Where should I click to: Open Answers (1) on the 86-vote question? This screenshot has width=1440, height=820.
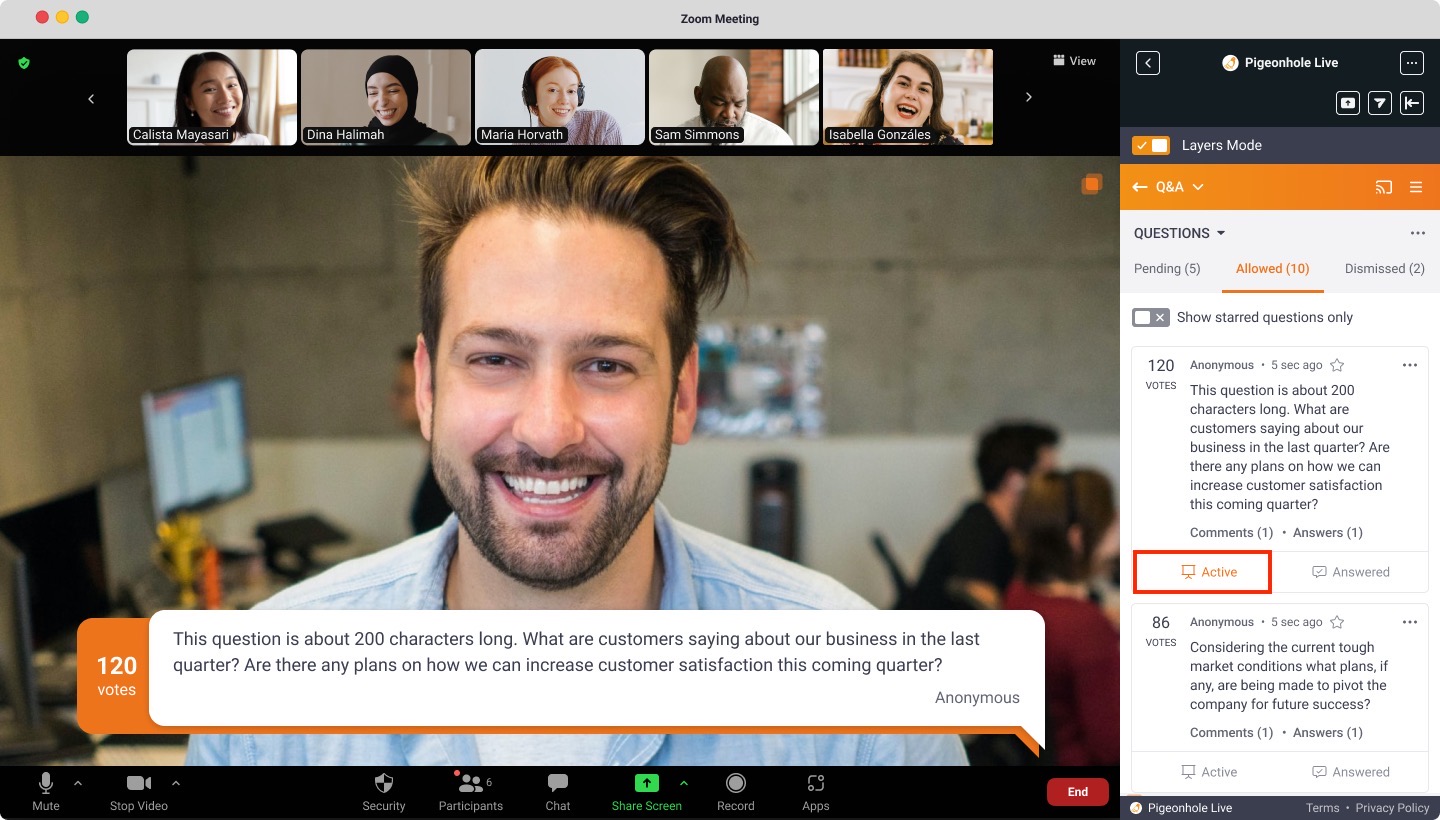[x=1327, y=732]
